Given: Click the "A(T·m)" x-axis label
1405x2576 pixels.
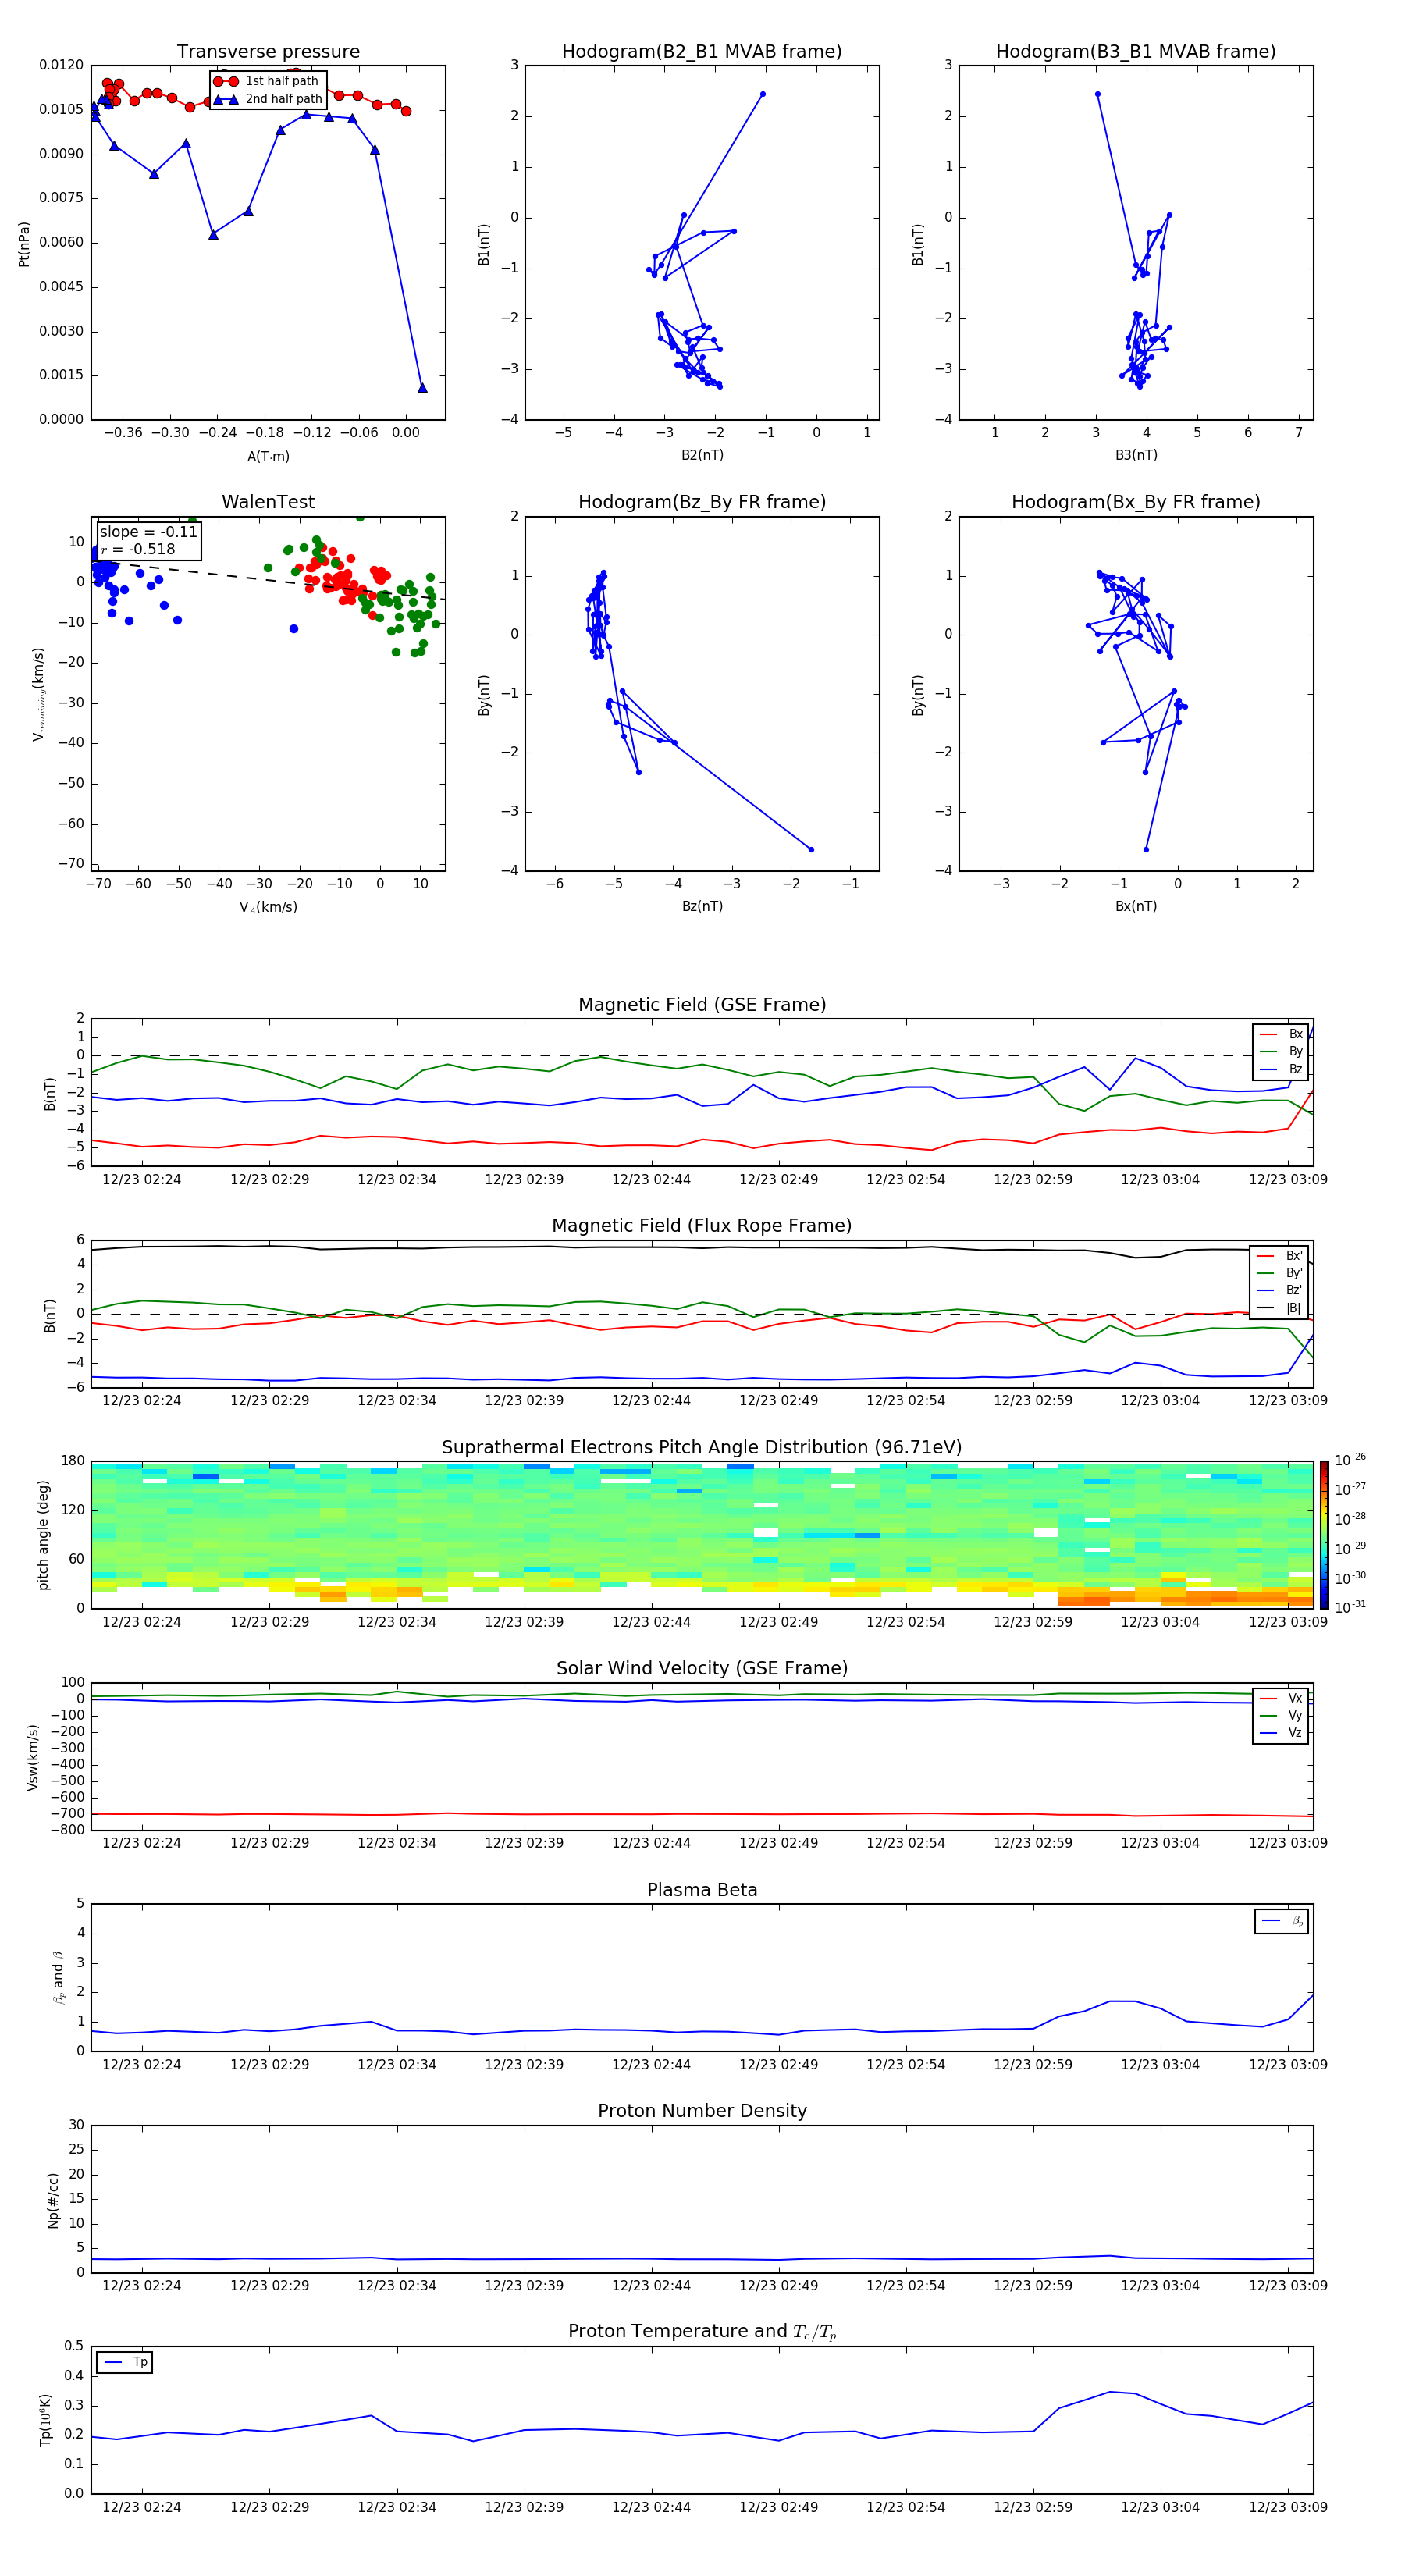Looking at the screenshot, I should point(268,456).
